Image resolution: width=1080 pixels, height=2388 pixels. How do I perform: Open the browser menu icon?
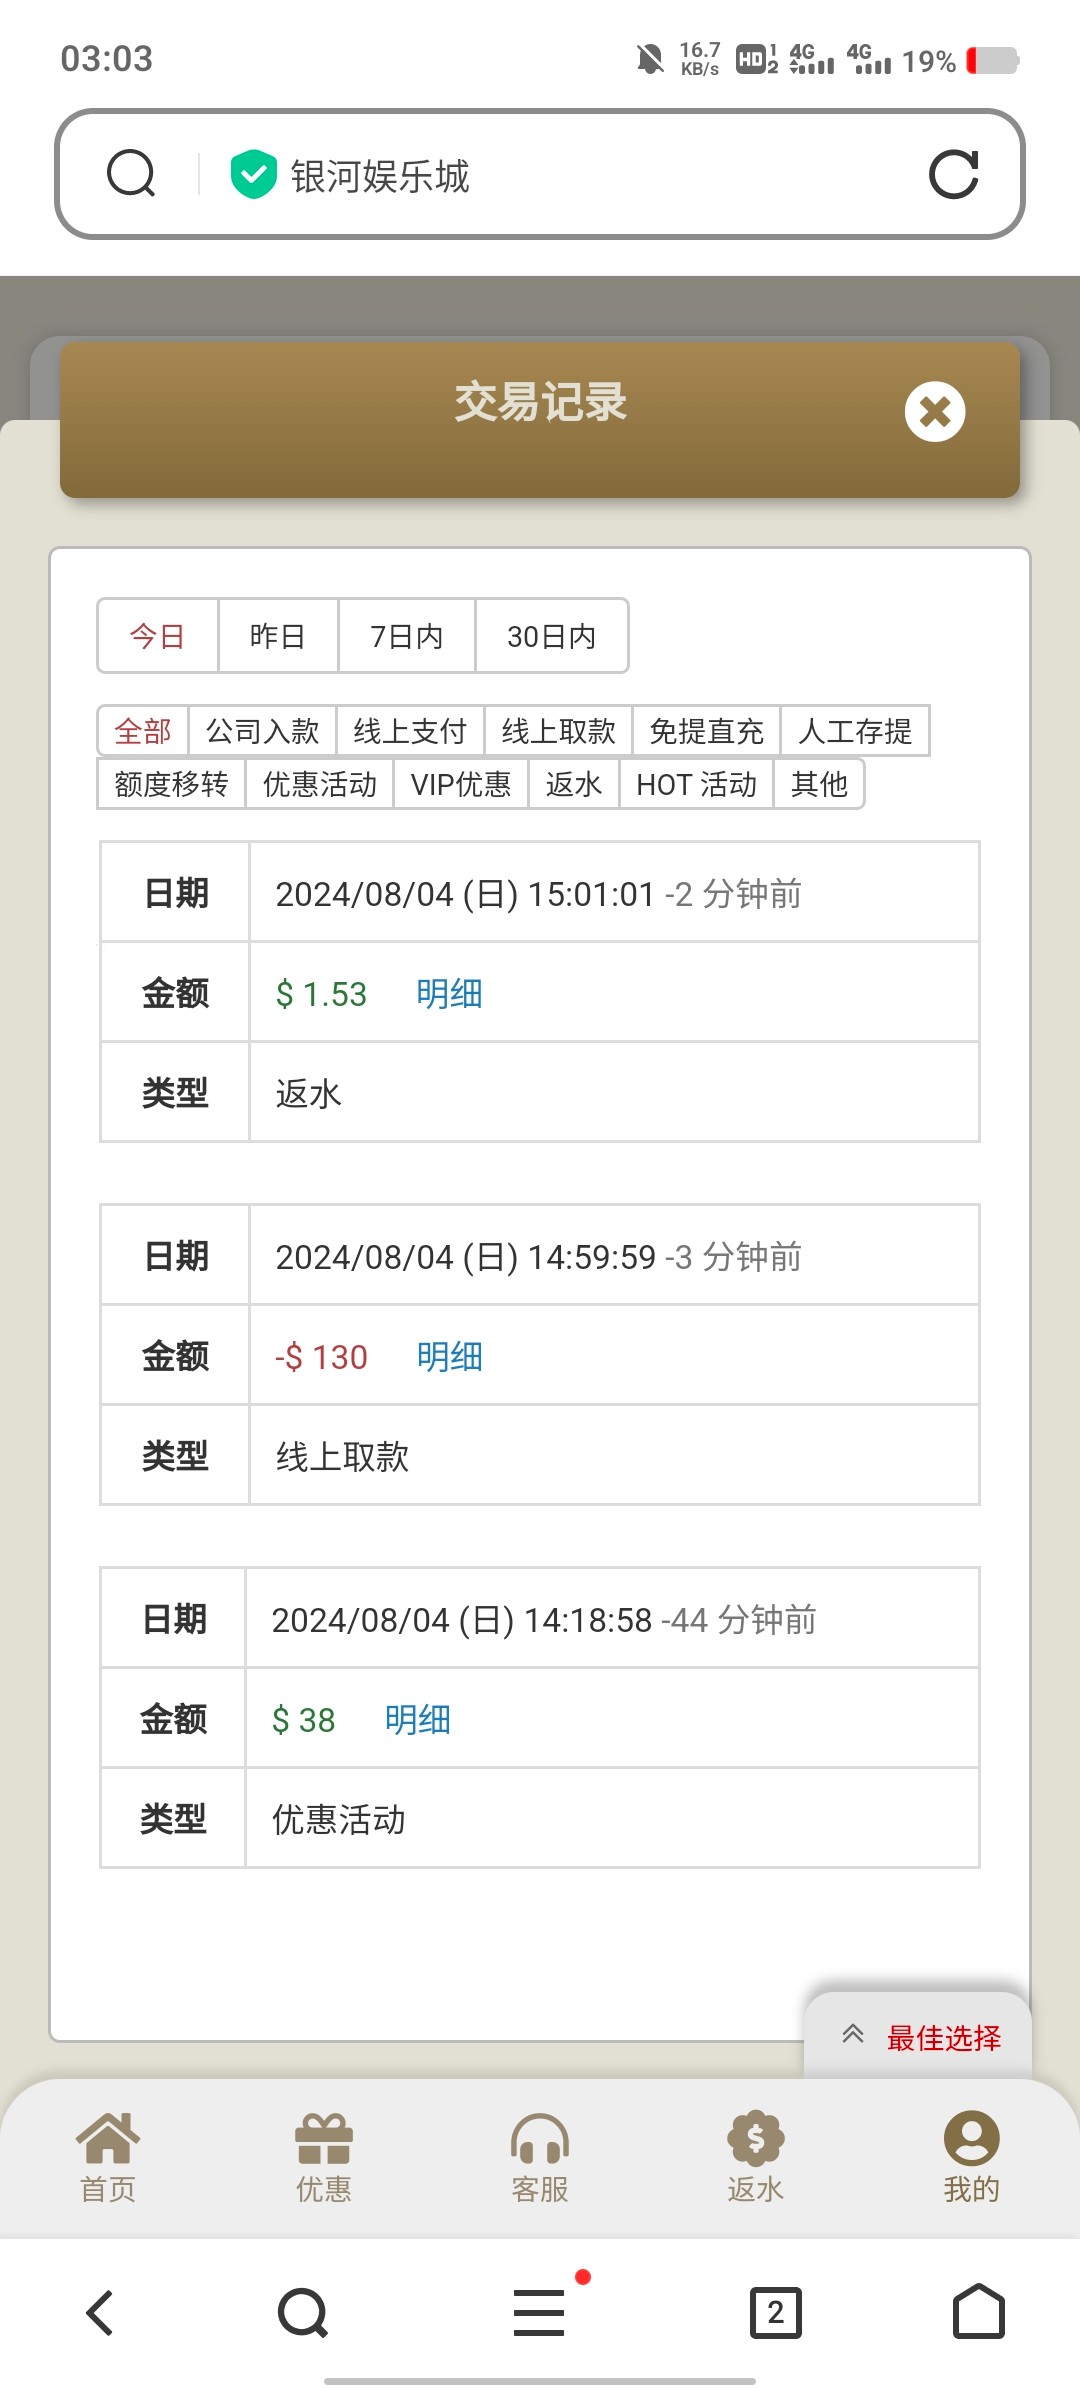(539, 2312)
